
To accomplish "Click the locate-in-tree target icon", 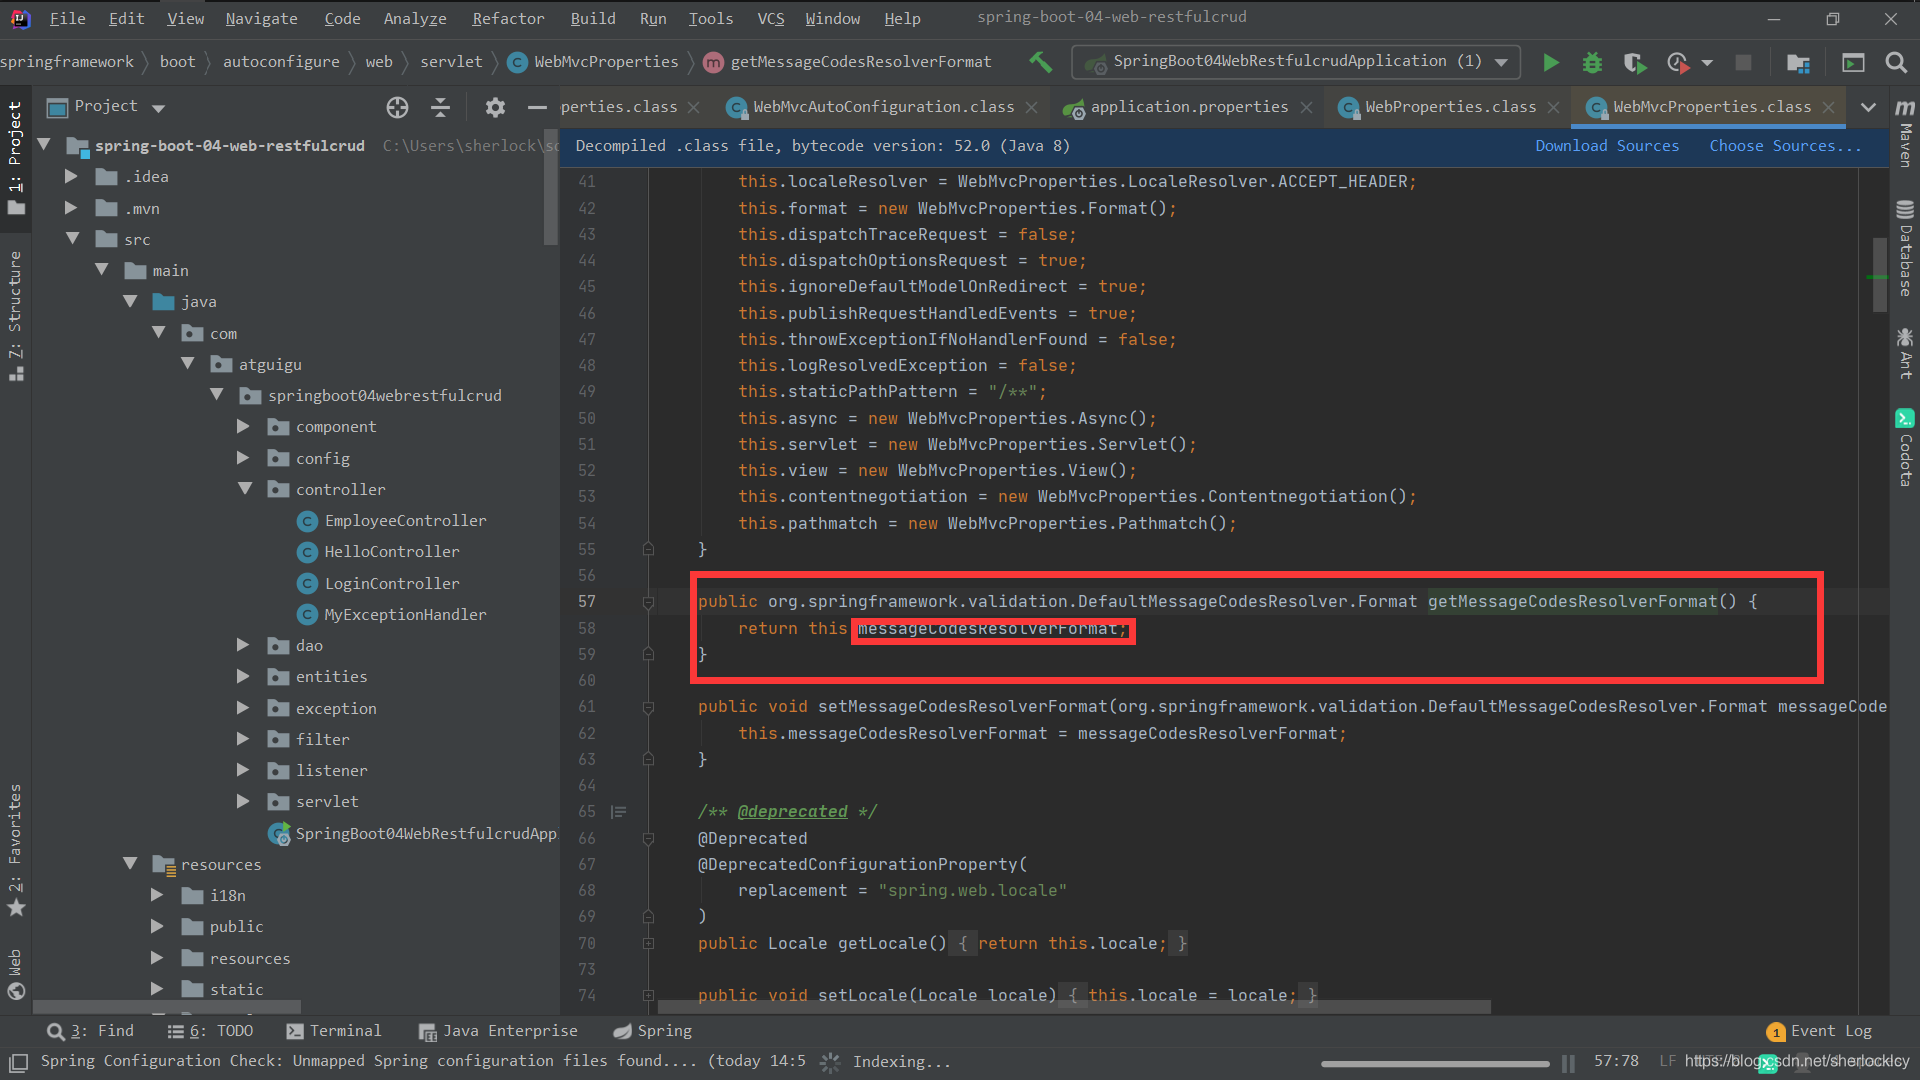I will click(x=397, y=107).
